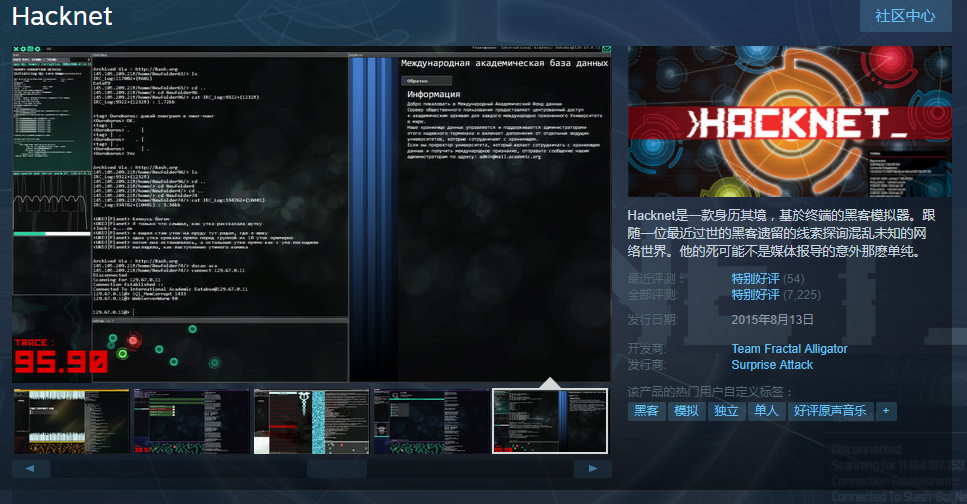The height and width of the screenshot is (504, 967).
Task: Click the 该产品的热门用户自定义标签 label
Action: click(x=710, y=392)
